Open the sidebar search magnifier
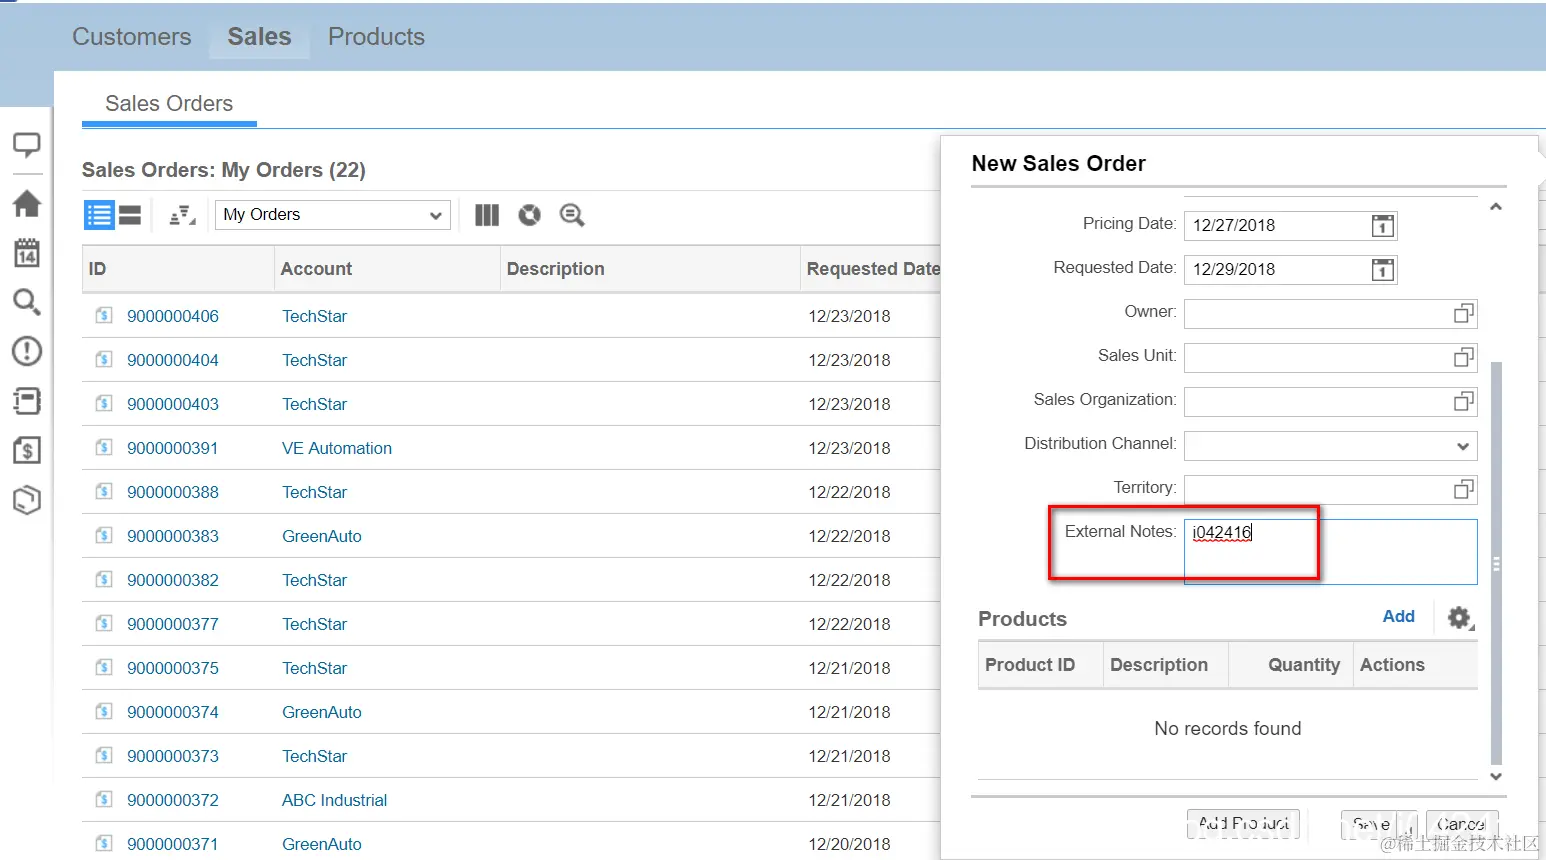The height and width of the screenshot is (860, 1546). [26, 301]
